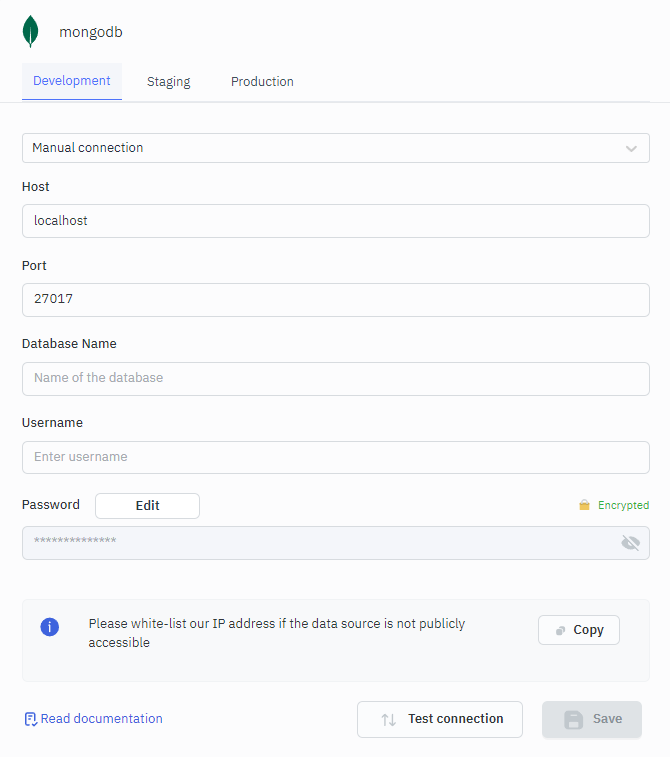The width and height of the screenshot is (670, 757).
Task: Click the arrows icon on Test connection
Action: (x=389, y=719)
